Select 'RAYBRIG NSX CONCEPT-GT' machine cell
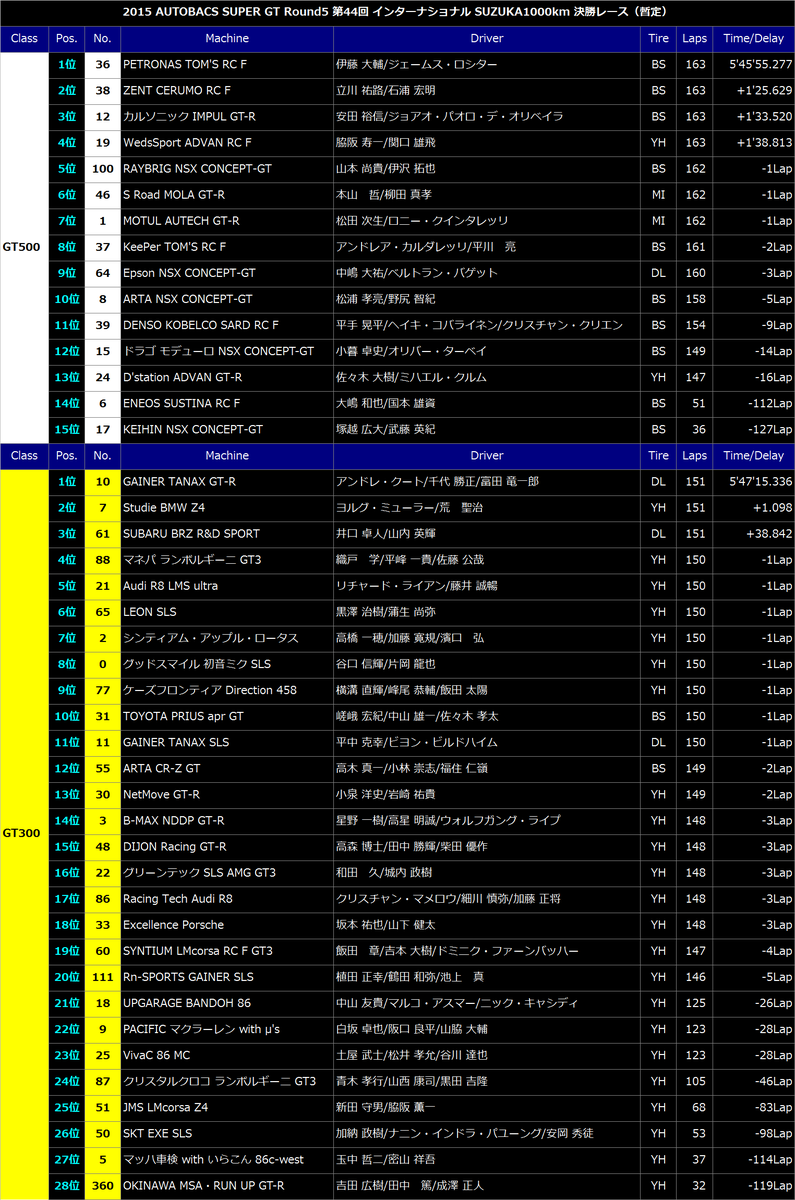Screen dimensions: 795x1200 (226, 169)
